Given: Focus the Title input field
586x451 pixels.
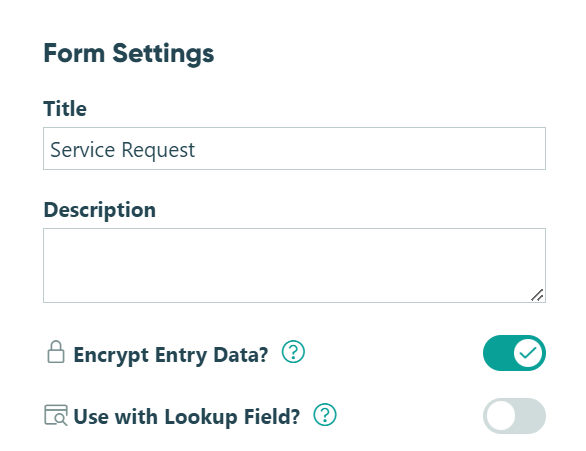Looking at the screenshot, I should coord(294,149).
